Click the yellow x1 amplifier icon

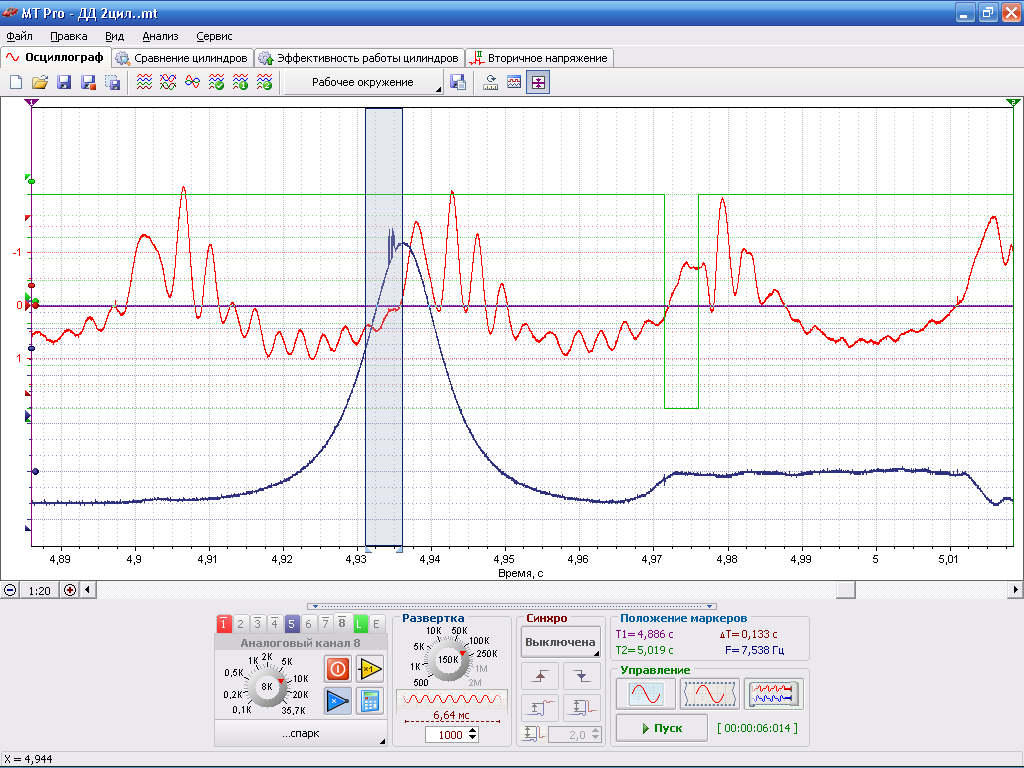tap(370, 669)
